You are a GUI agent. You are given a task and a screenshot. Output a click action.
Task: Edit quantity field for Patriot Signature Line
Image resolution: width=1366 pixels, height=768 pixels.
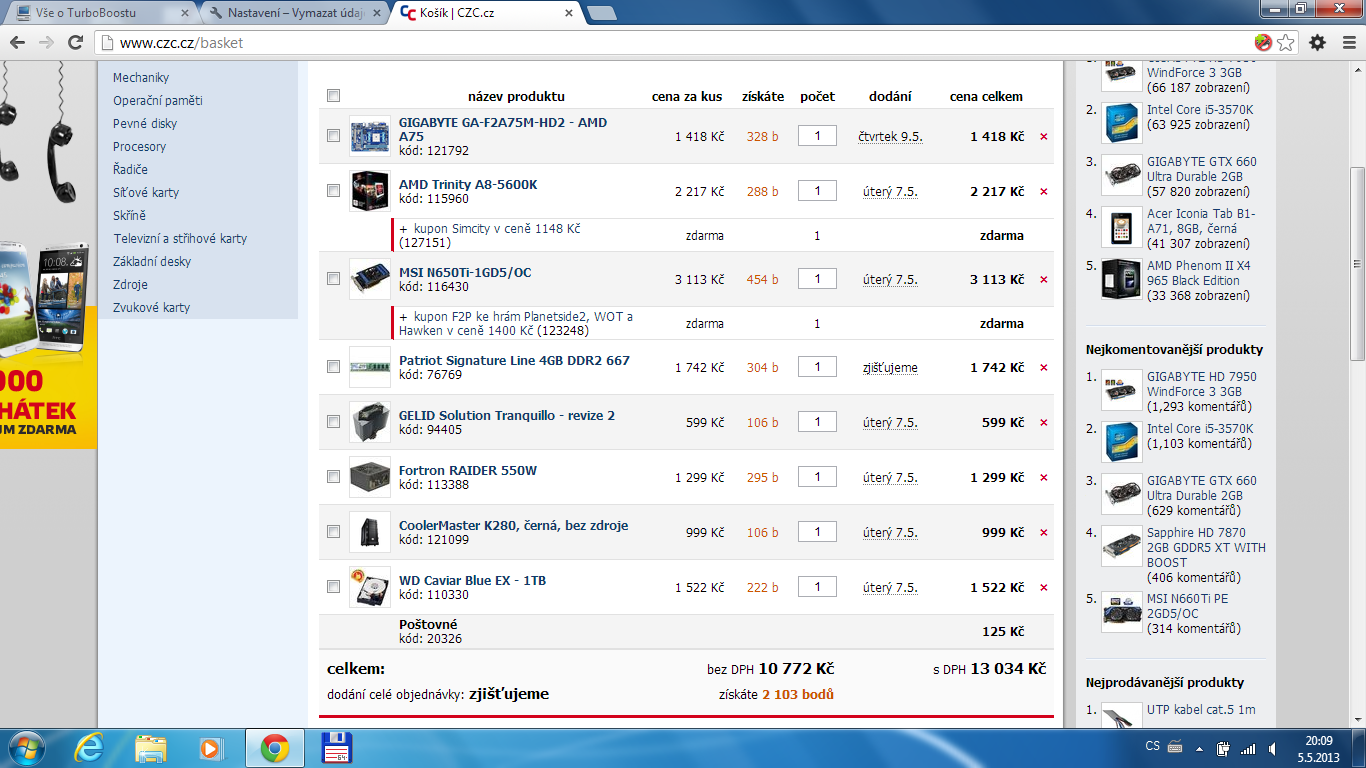click(817, 367)
